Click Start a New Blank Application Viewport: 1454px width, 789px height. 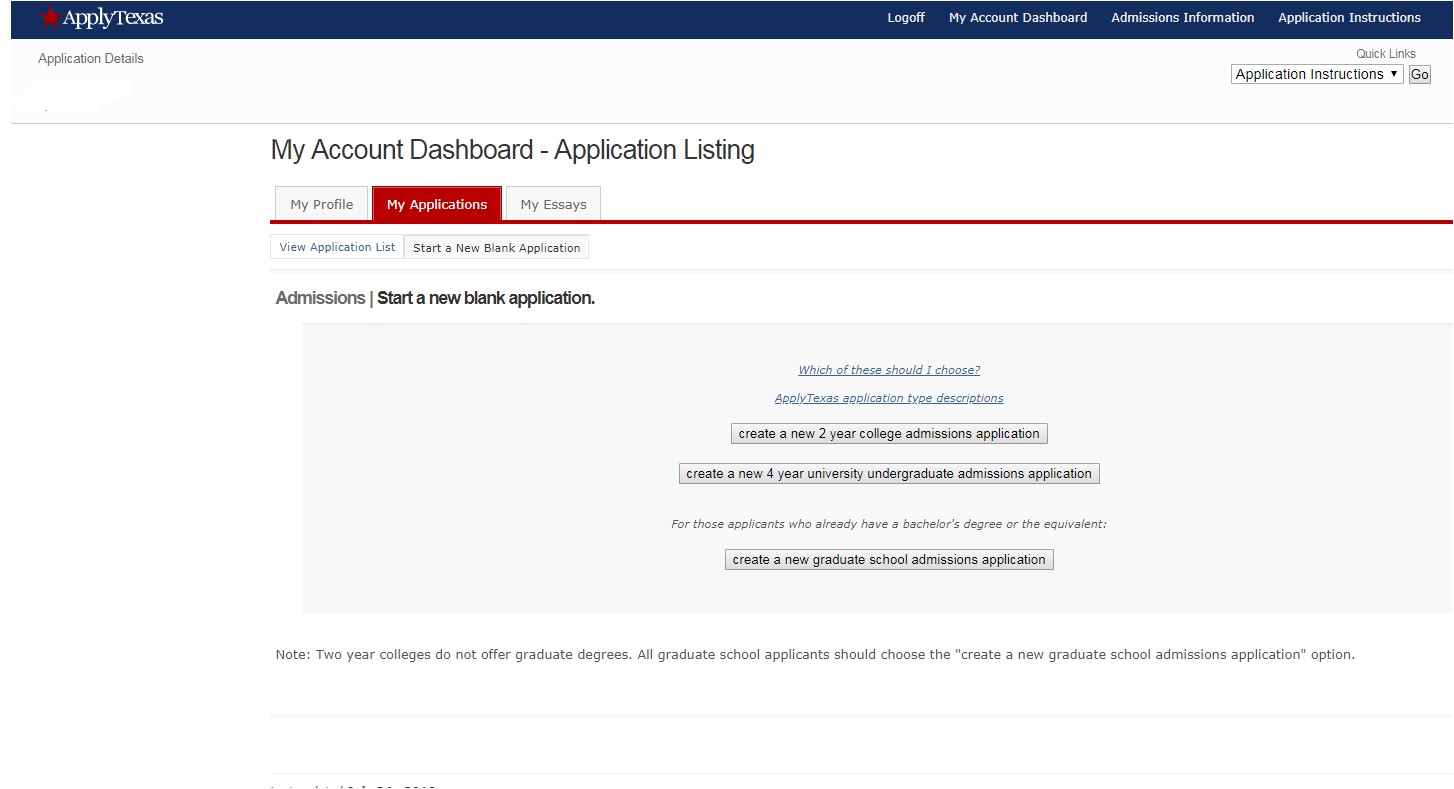click(496, 247)
